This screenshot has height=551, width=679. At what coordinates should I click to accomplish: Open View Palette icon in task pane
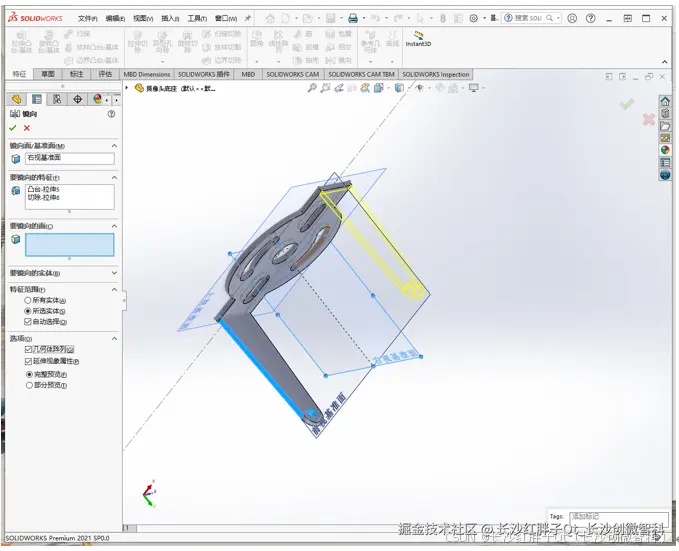[666, 138]
